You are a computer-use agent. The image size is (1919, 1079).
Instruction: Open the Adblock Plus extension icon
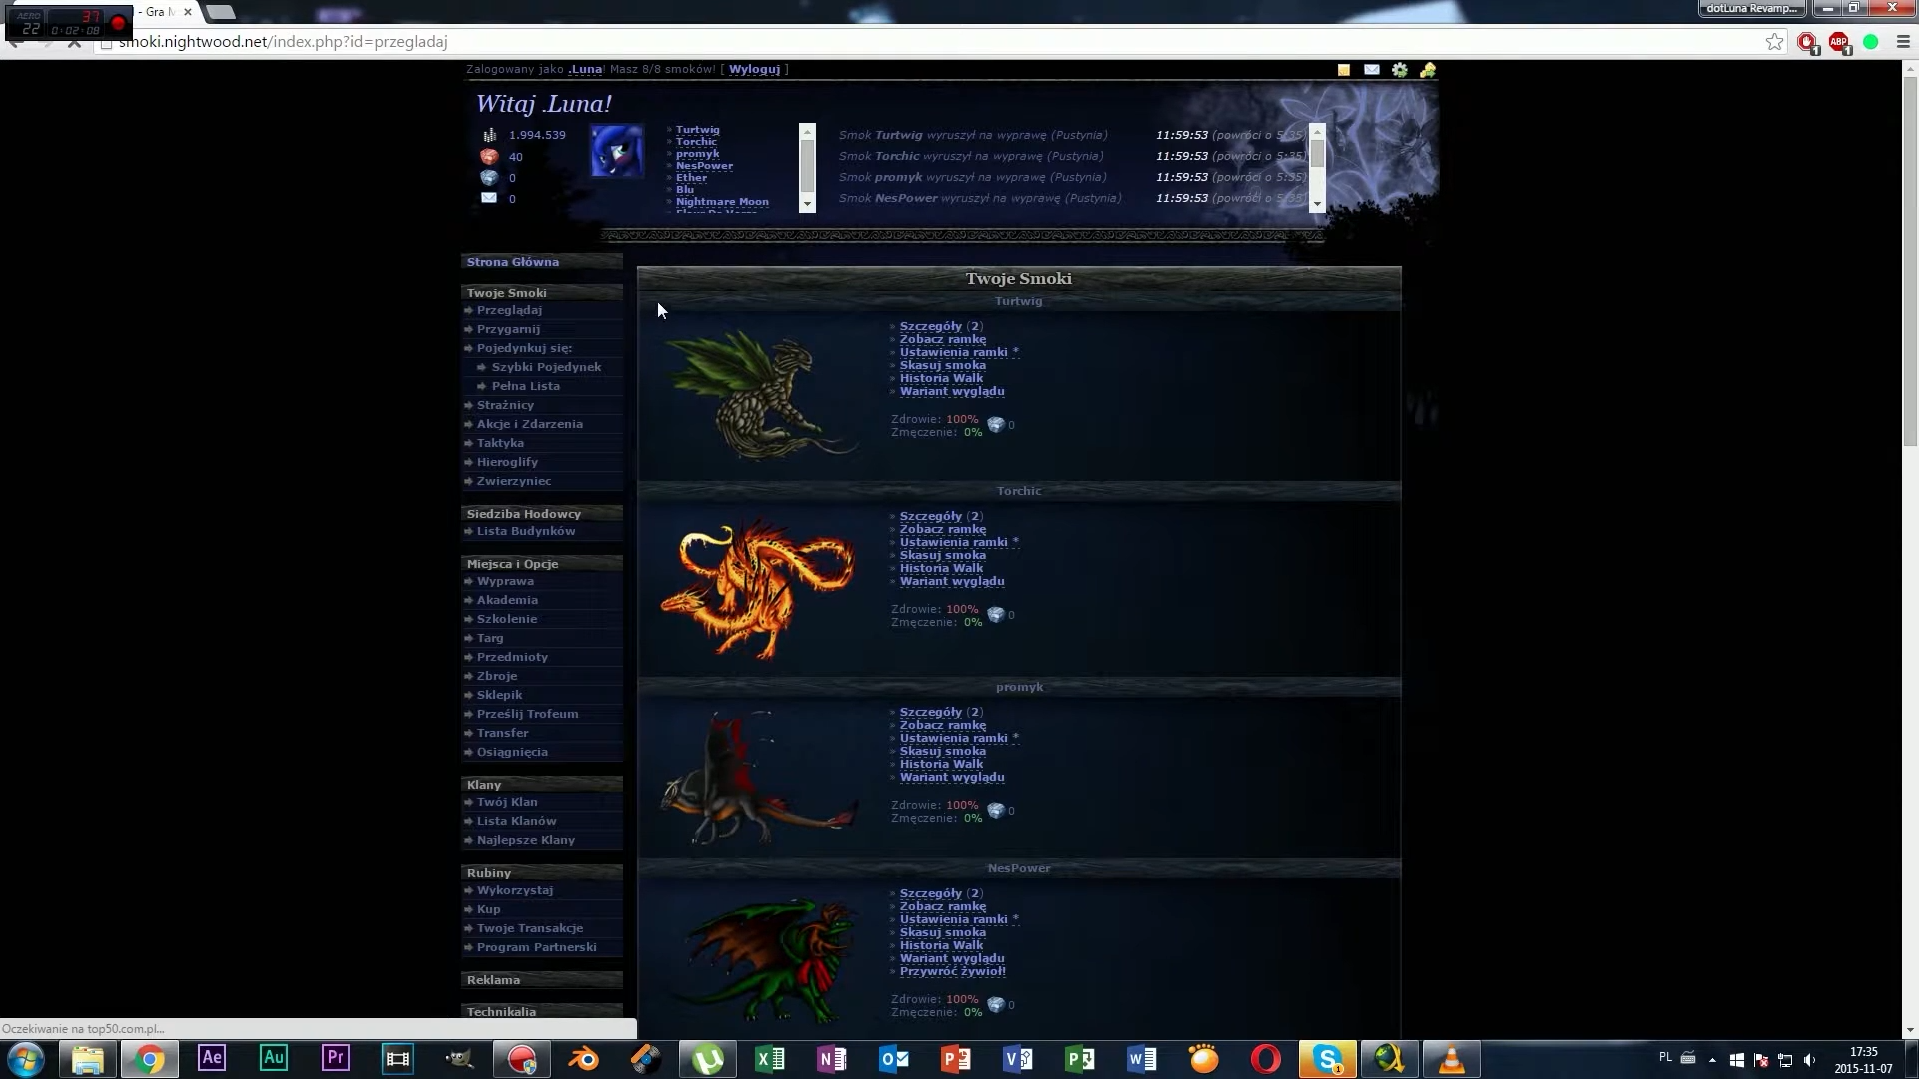point(1838,42)
